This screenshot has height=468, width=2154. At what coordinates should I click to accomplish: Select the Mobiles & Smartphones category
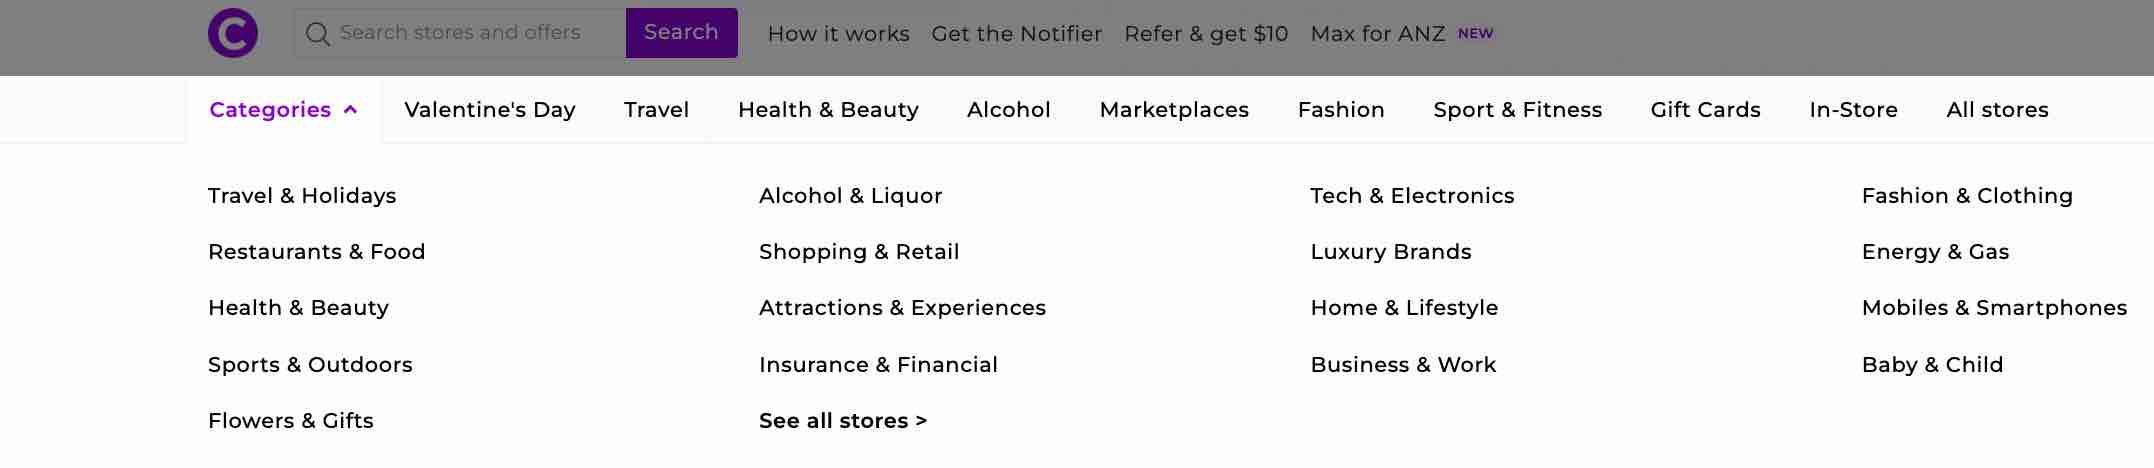(1994, 308)
